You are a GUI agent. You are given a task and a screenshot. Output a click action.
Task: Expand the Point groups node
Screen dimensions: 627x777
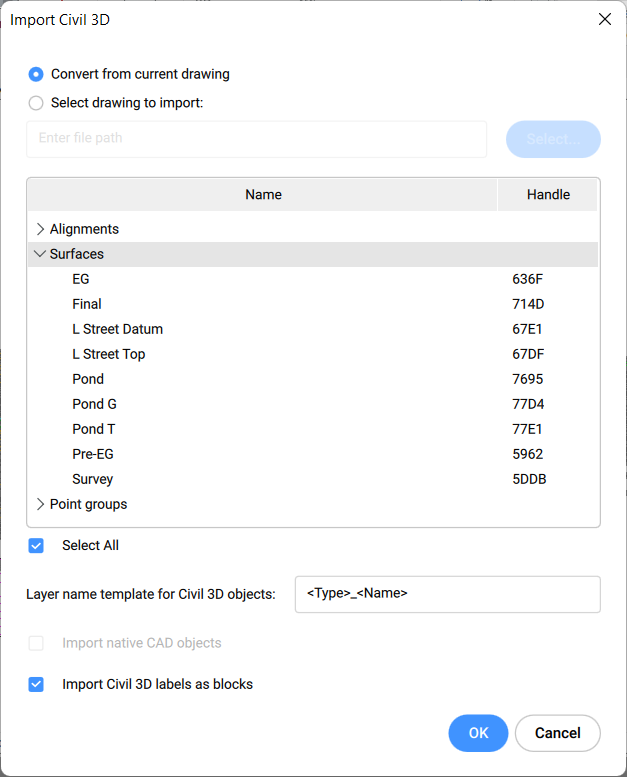point(41,504)
